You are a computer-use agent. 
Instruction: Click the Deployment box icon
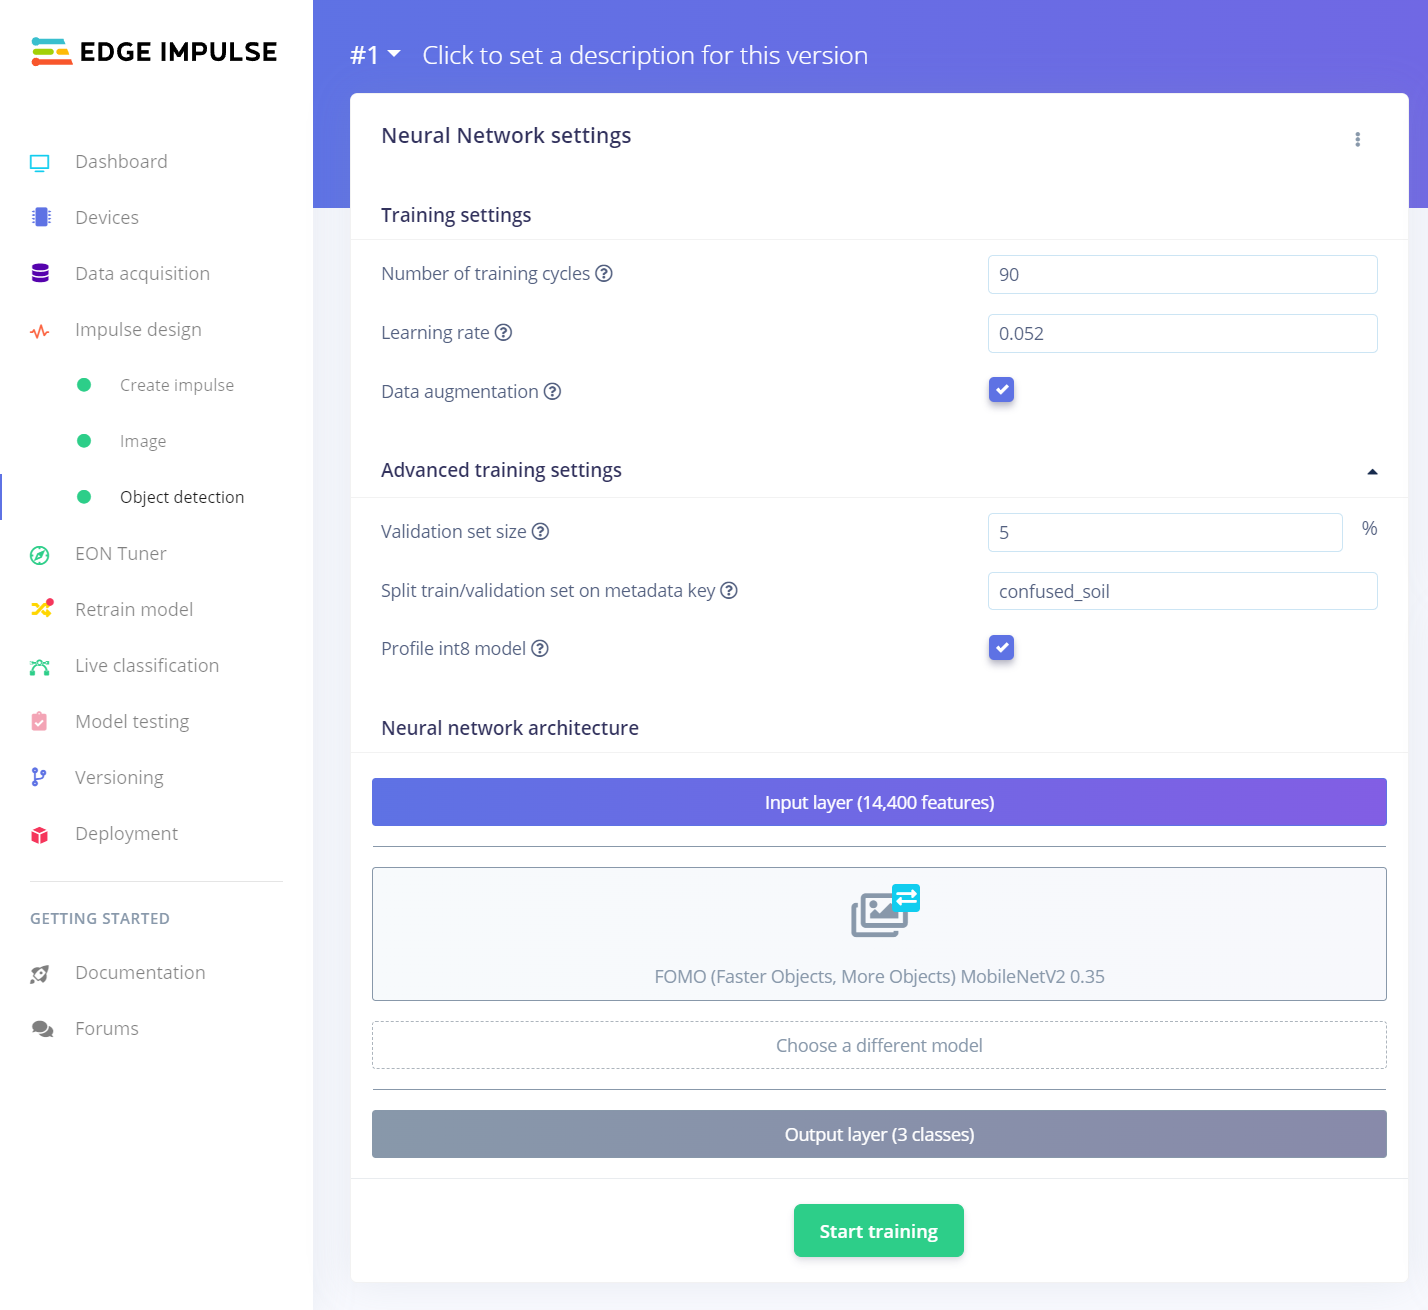(x=40, y=835)
